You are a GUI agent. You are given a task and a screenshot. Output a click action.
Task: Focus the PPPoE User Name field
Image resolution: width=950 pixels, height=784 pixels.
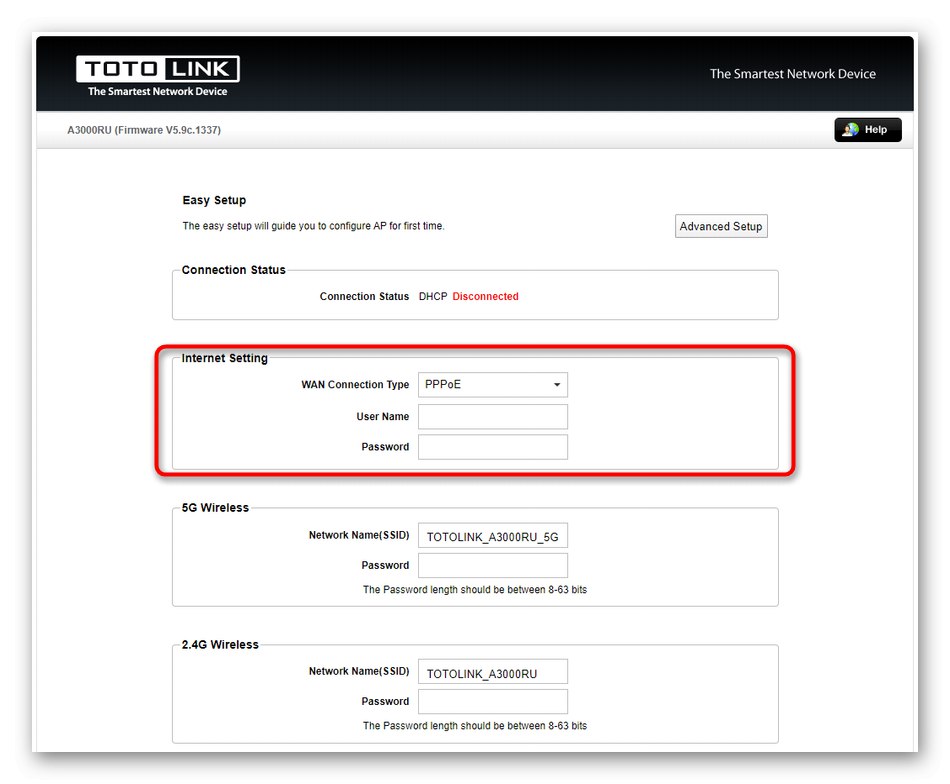493,417
